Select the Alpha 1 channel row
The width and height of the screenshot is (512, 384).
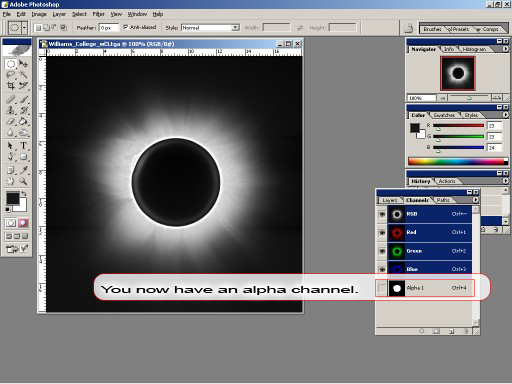(430, 288)
